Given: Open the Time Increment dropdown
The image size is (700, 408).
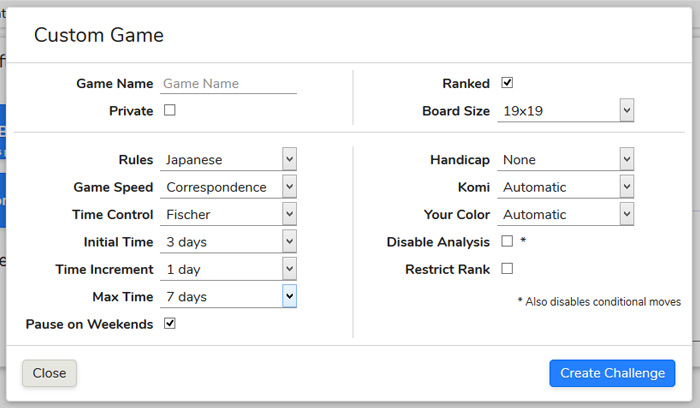Looking at the screenshot, I should (228, 269).
